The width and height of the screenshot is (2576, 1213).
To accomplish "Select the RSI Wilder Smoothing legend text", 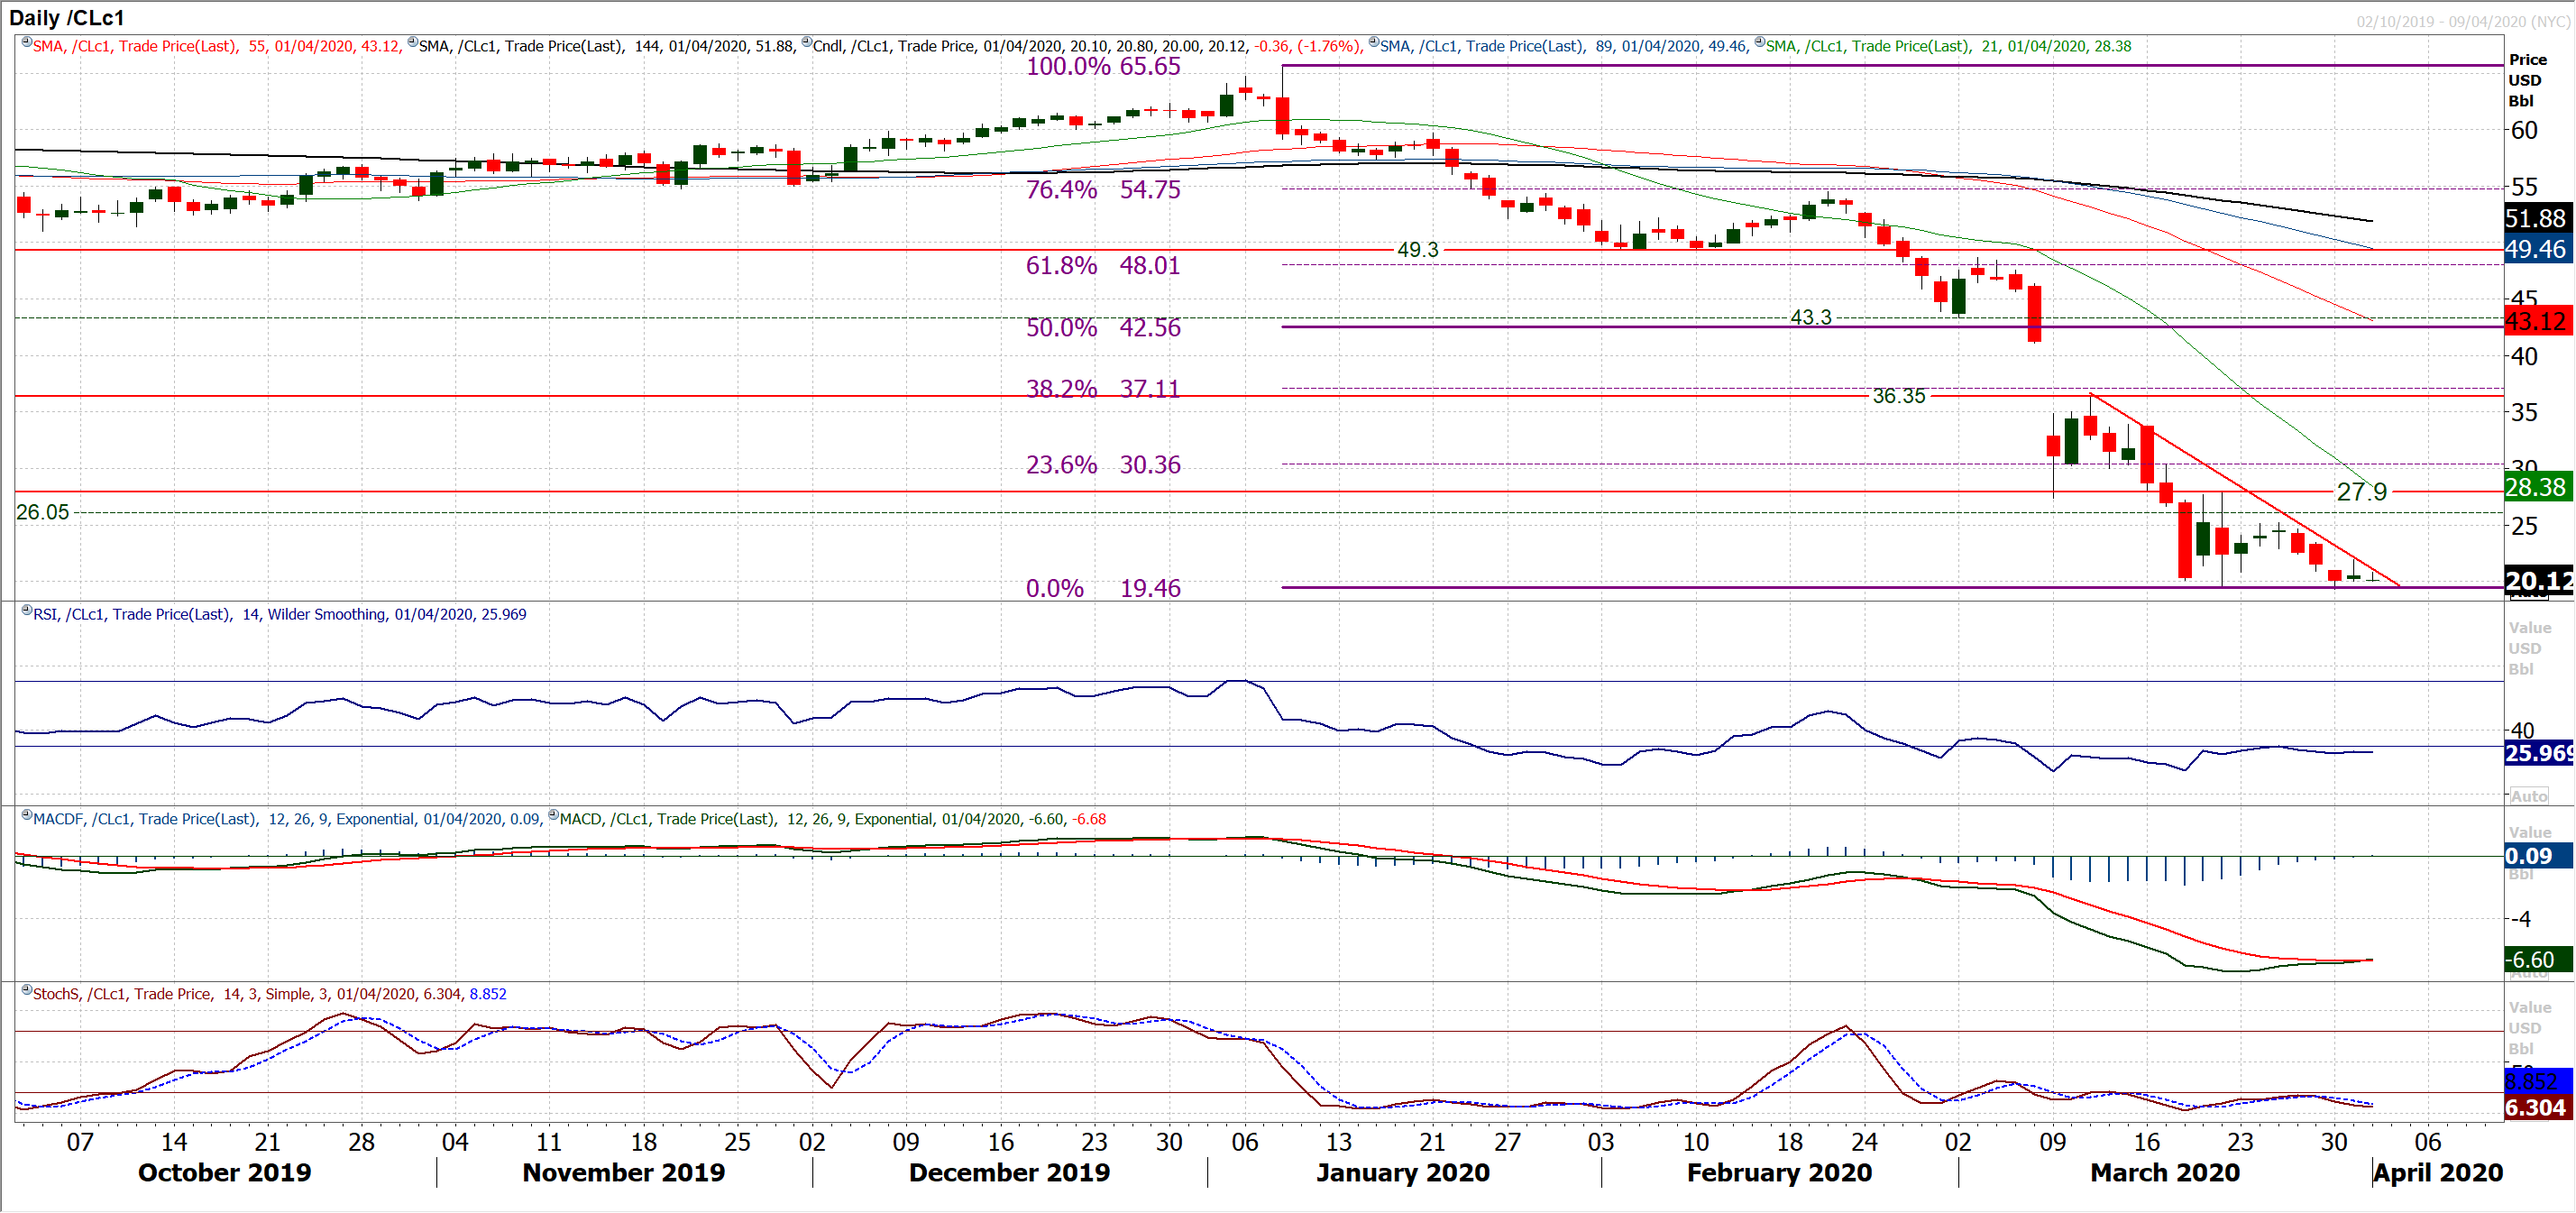I will coord(280,614).
